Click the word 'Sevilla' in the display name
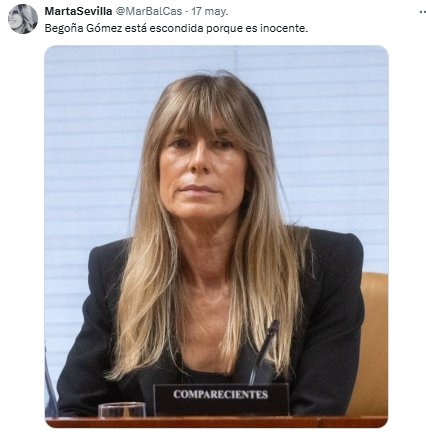 point(96,11)
